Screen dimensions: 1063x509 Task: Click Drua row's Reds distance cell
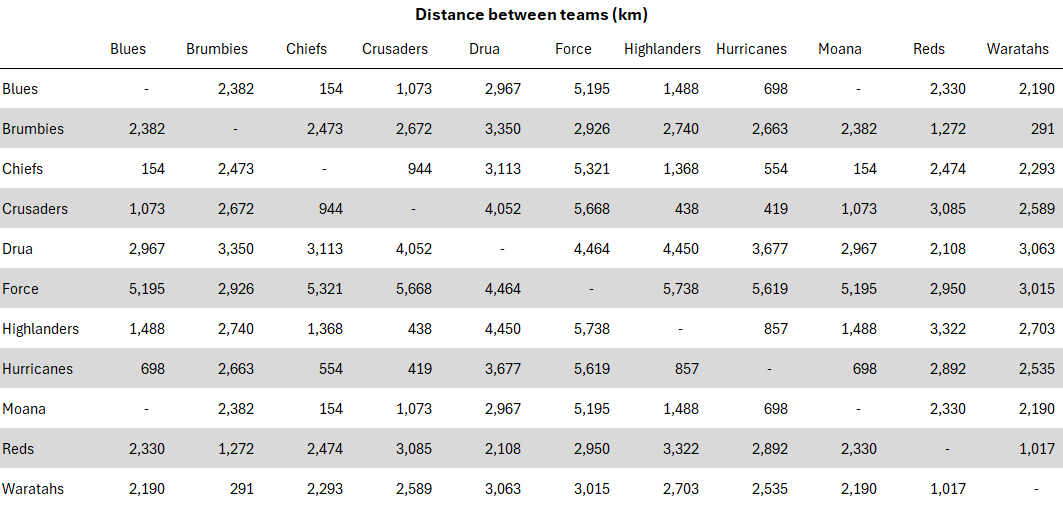(947, 249)
